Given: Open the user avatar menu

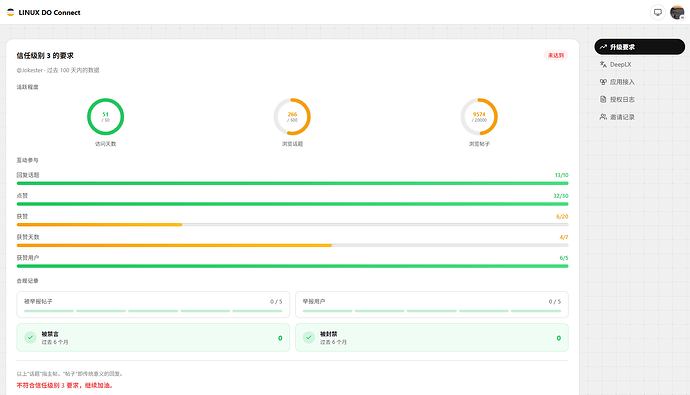Looking at the screenshot, I should (677, 12).
